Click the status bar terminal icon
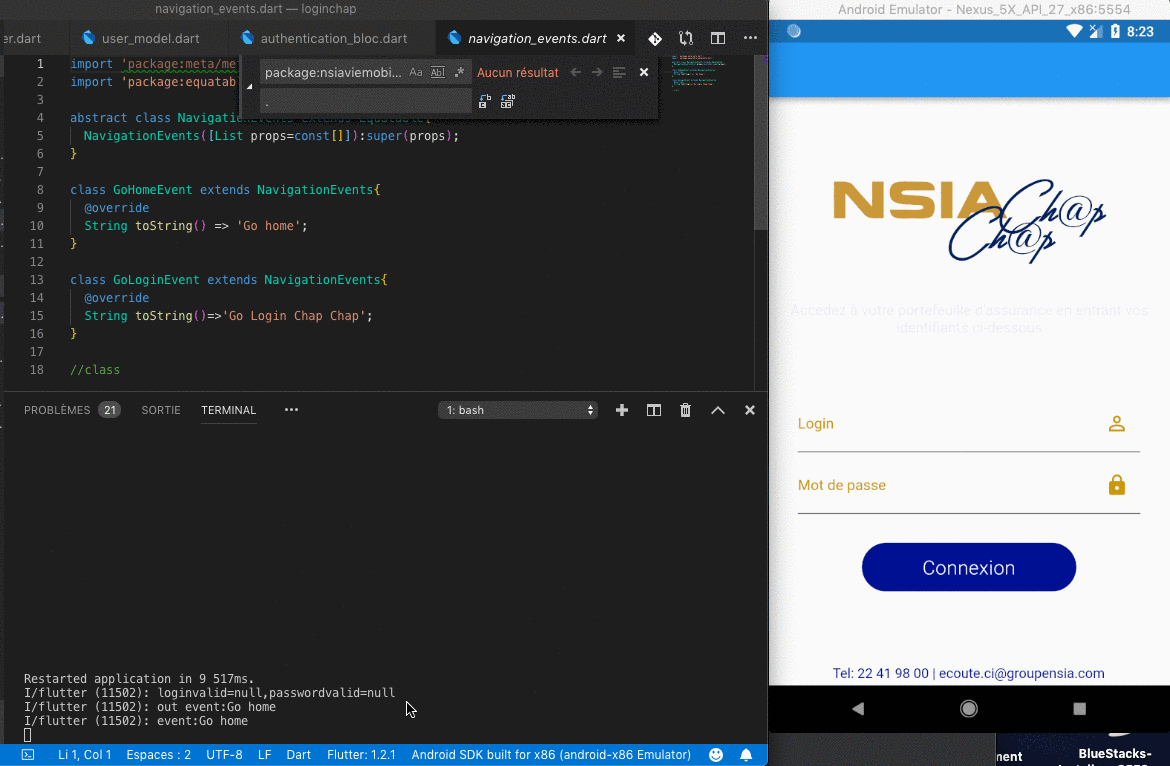Image resolution: width=1170 pixels, height=766 pixels. (28, 755)
